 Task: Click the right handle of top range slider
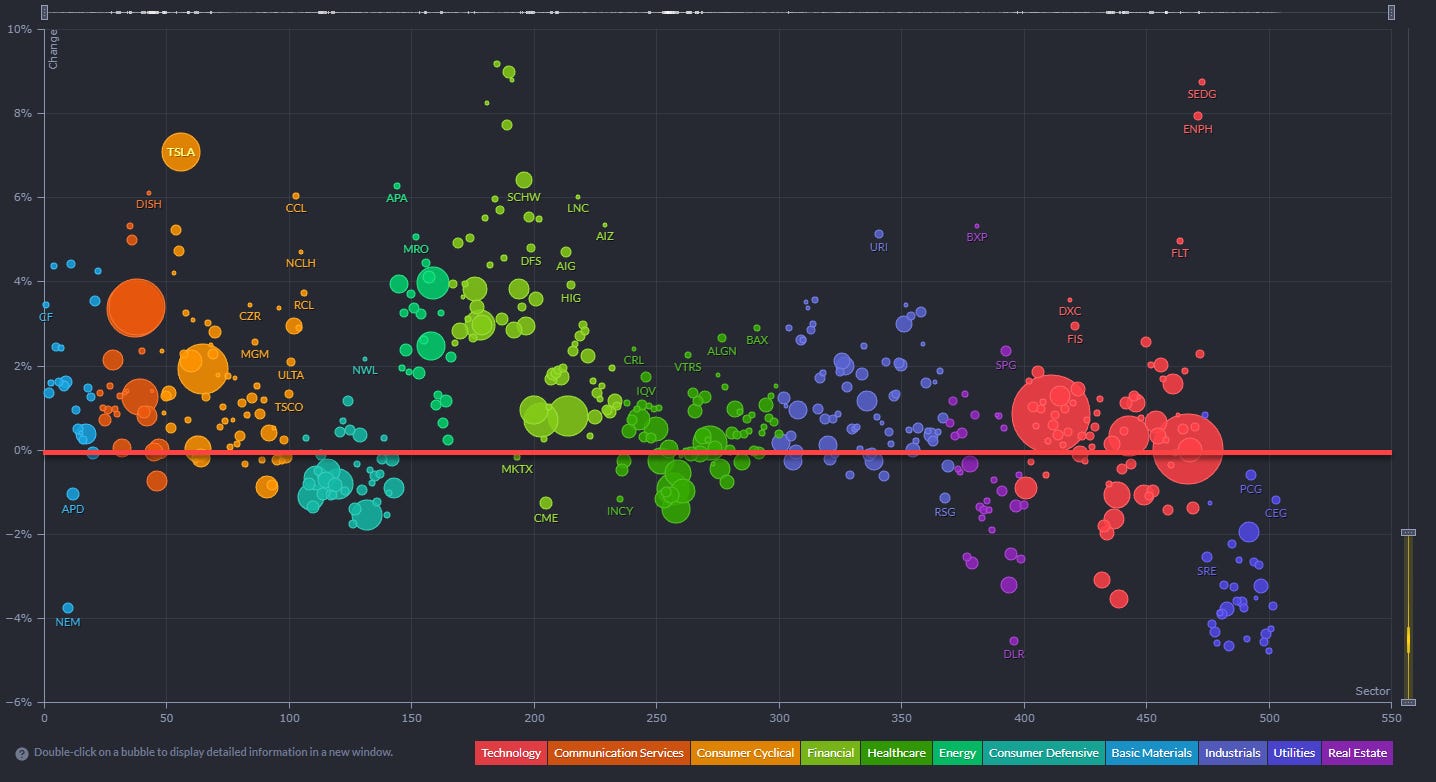1390,12
